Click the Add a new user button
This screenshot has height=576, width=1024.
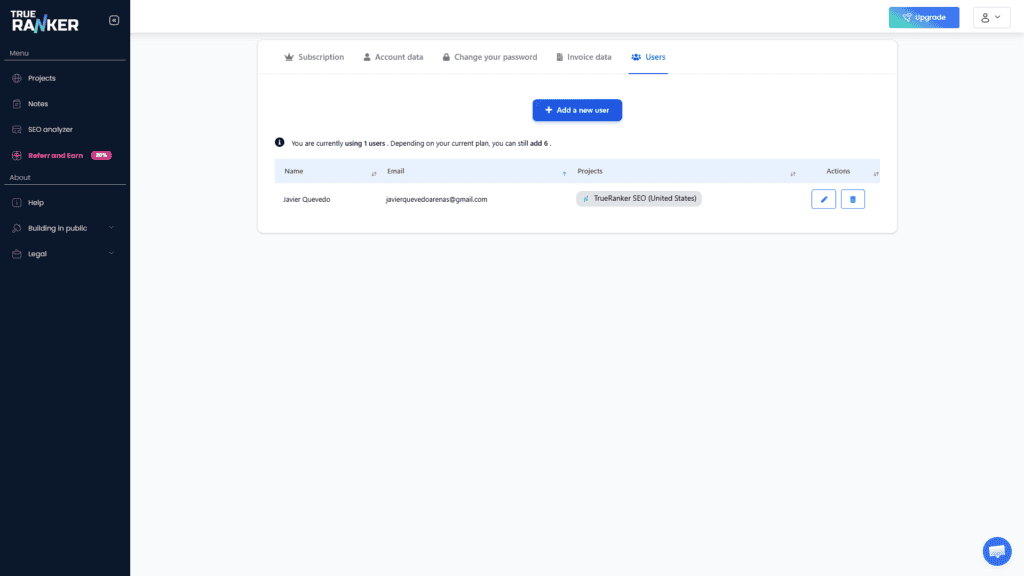coord(577,110)
